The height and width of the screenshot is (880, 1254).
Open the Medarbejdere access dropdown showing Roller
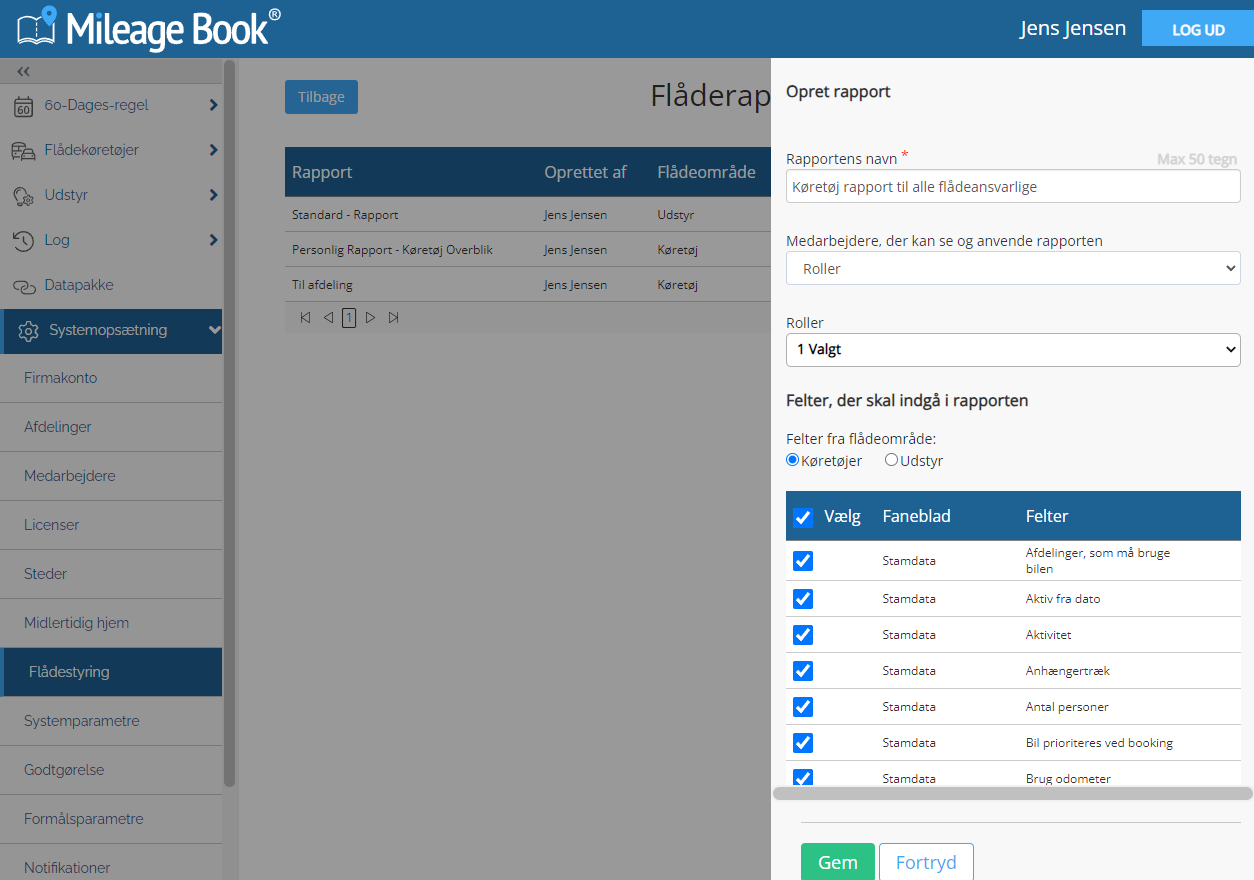click(x=1013, y=268)
